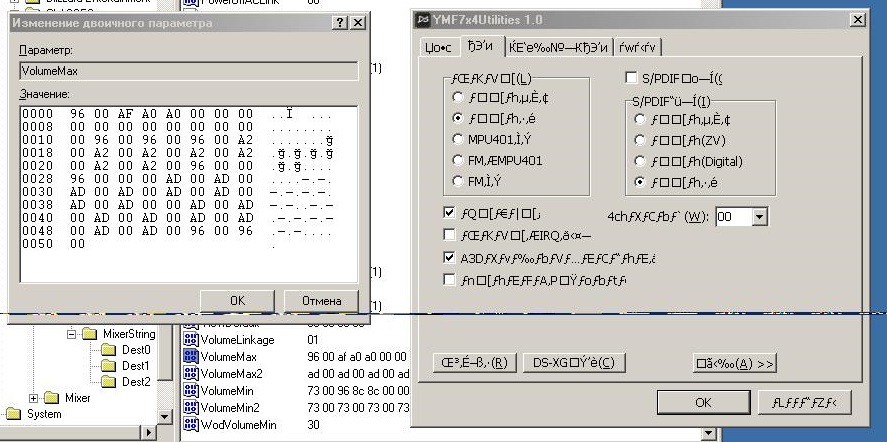Click the registry tree vertical scrollbar thumb
The height and width of the screenshot is (442, 887).
click(x=165, y=351)
